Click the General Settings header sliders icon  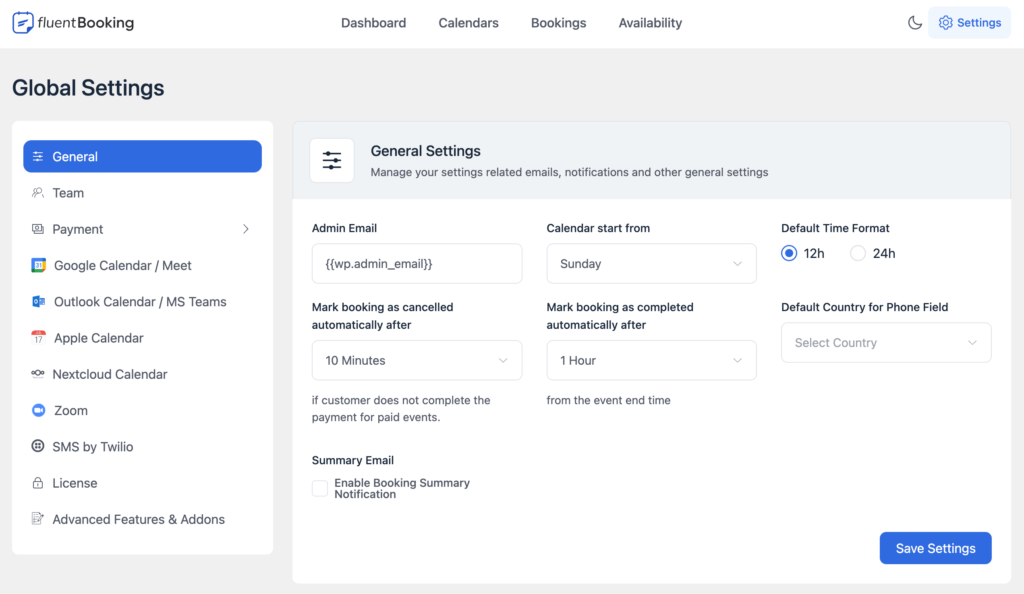[x=332, y=161]
